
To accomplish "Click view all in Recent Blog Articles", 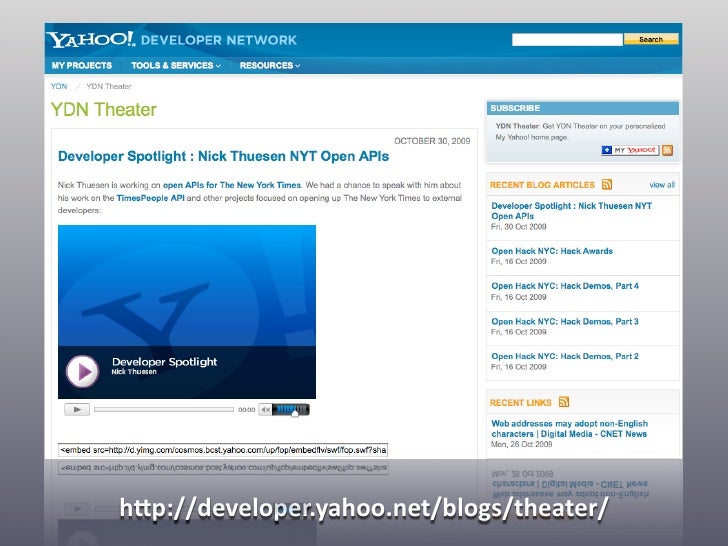I will click(662, 185).
